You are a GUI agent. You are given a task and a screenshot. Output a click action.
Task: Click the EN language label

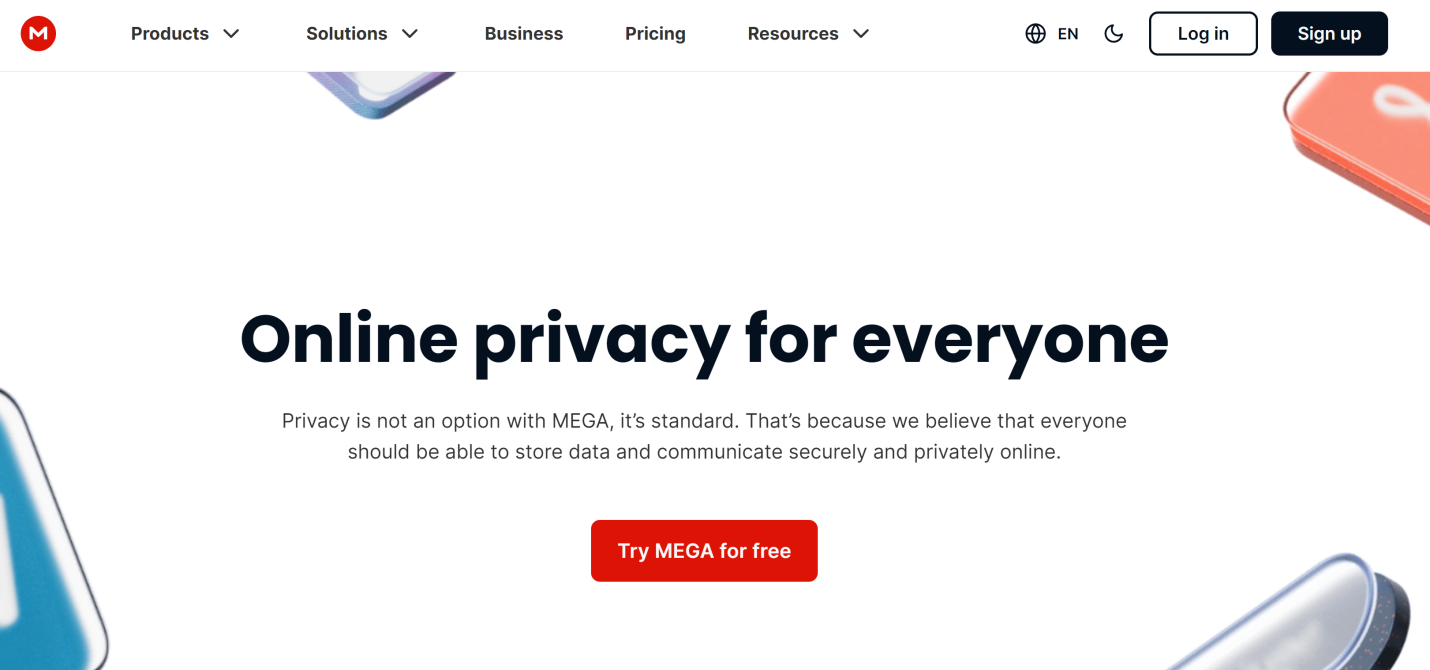[x=1068, y=34]
